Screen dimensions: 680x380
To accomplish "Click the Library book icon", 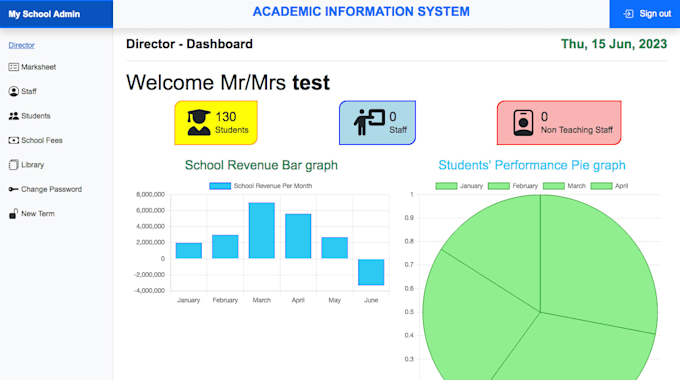I will click(13, 165).
